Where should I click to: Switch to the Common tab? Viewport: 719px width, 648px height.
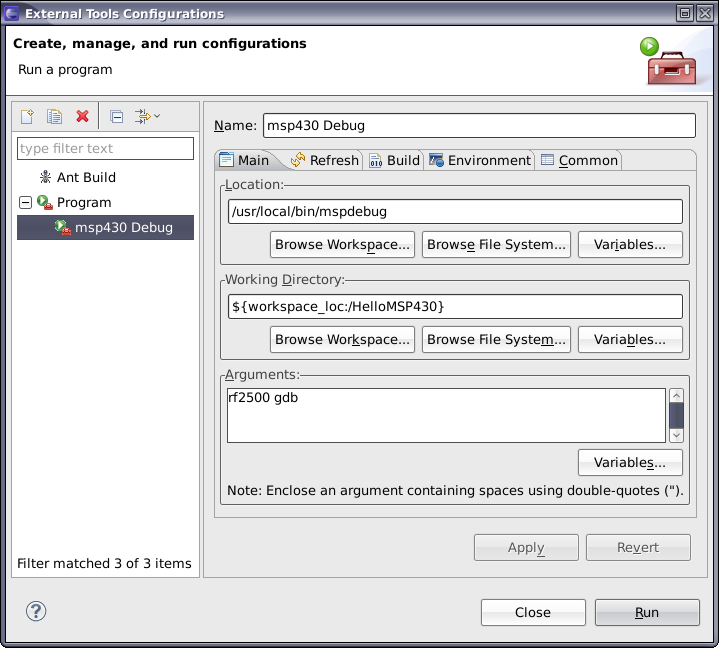[x=579, y=161]
